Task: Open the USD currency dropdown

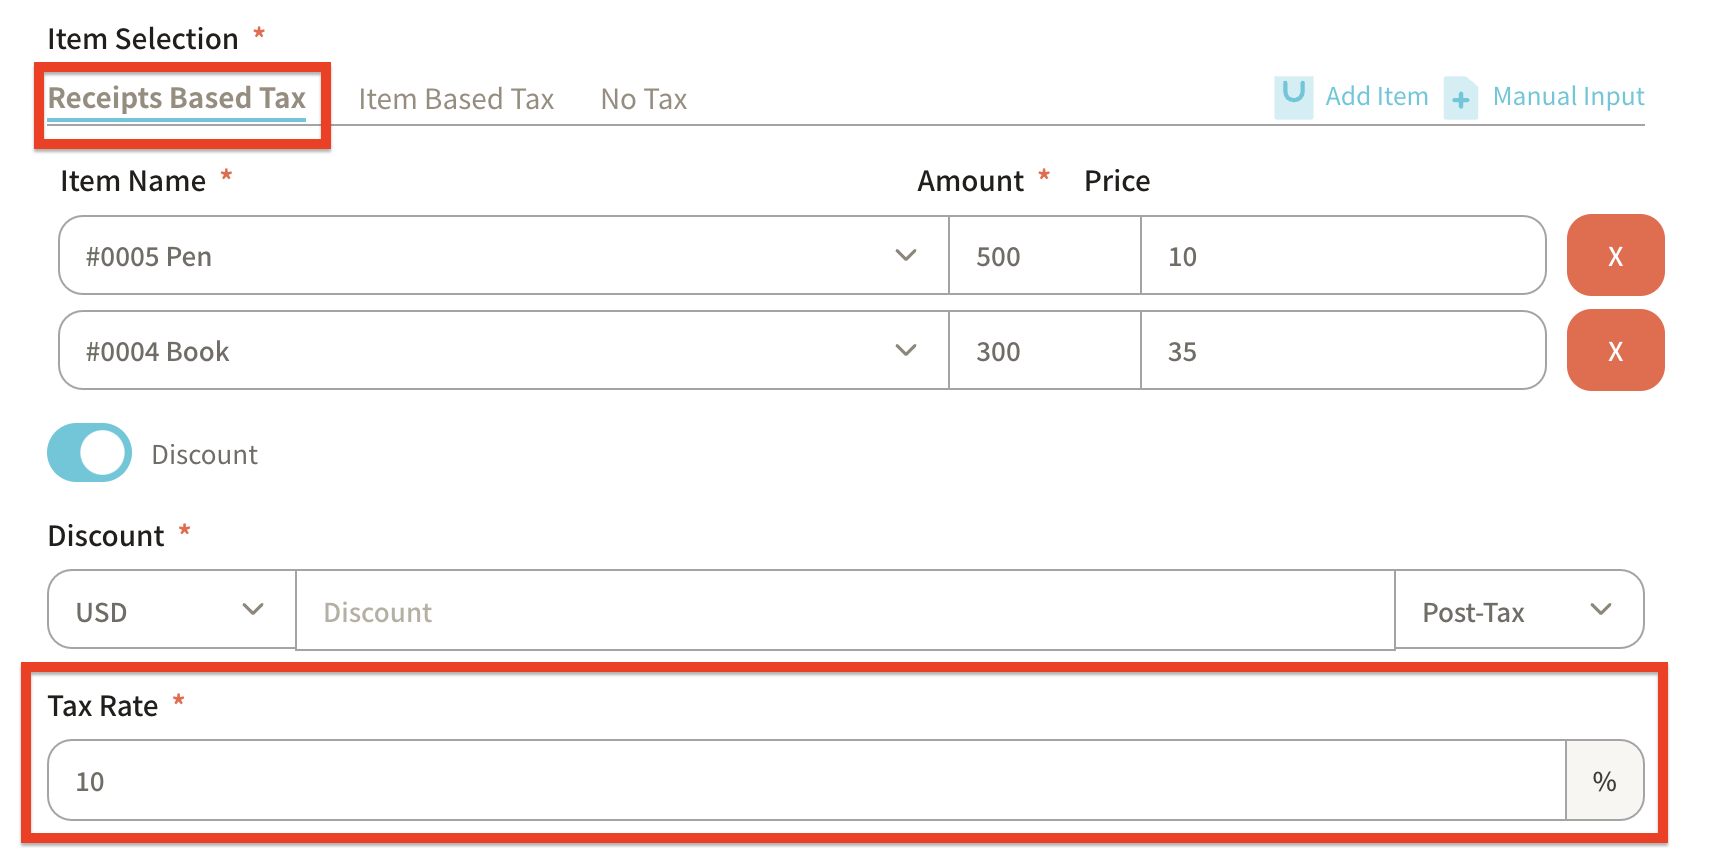Action: (x=171, y=611)
